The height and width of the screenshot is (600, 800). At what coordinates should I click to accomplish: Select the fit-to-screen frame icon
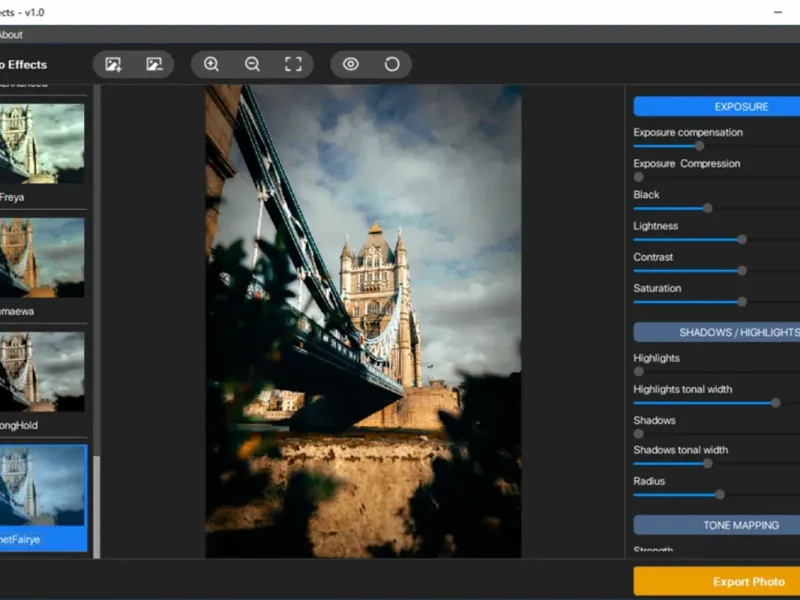(293, 64)
